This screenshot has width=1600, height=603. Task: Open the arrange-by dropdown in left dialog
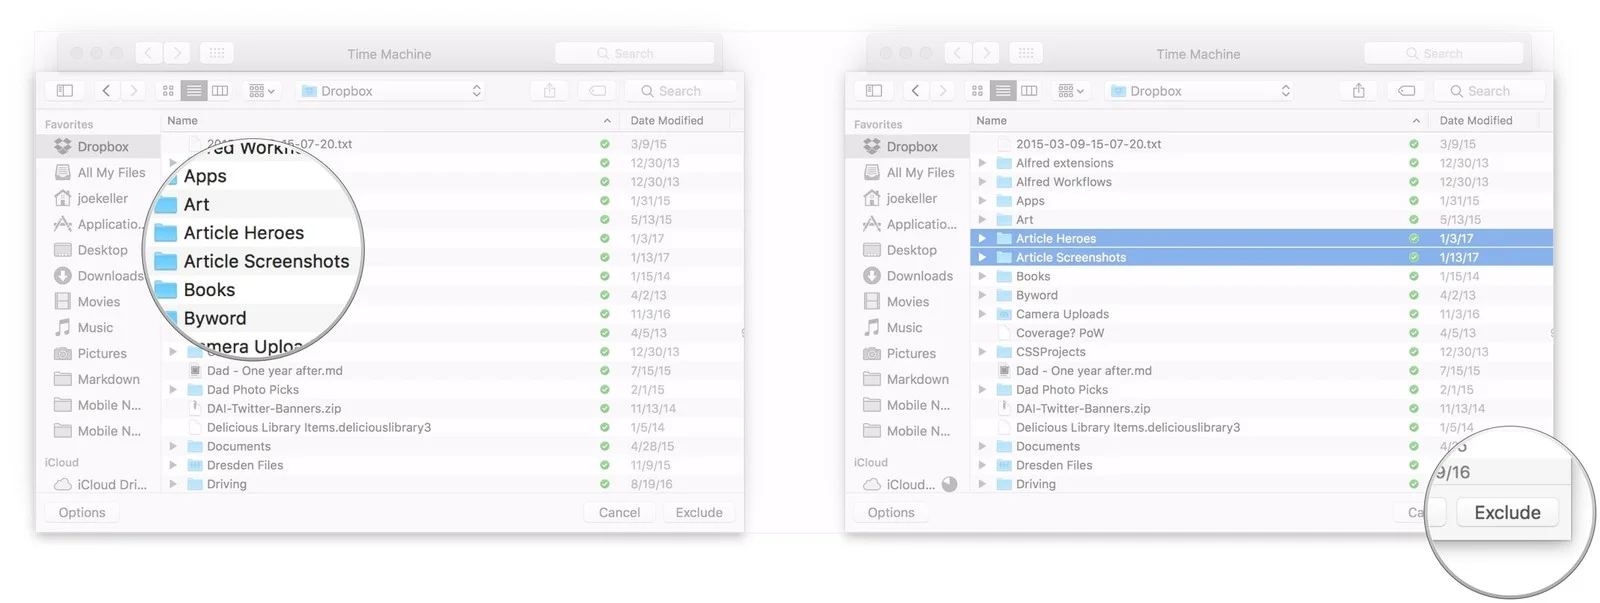point(261,91)
